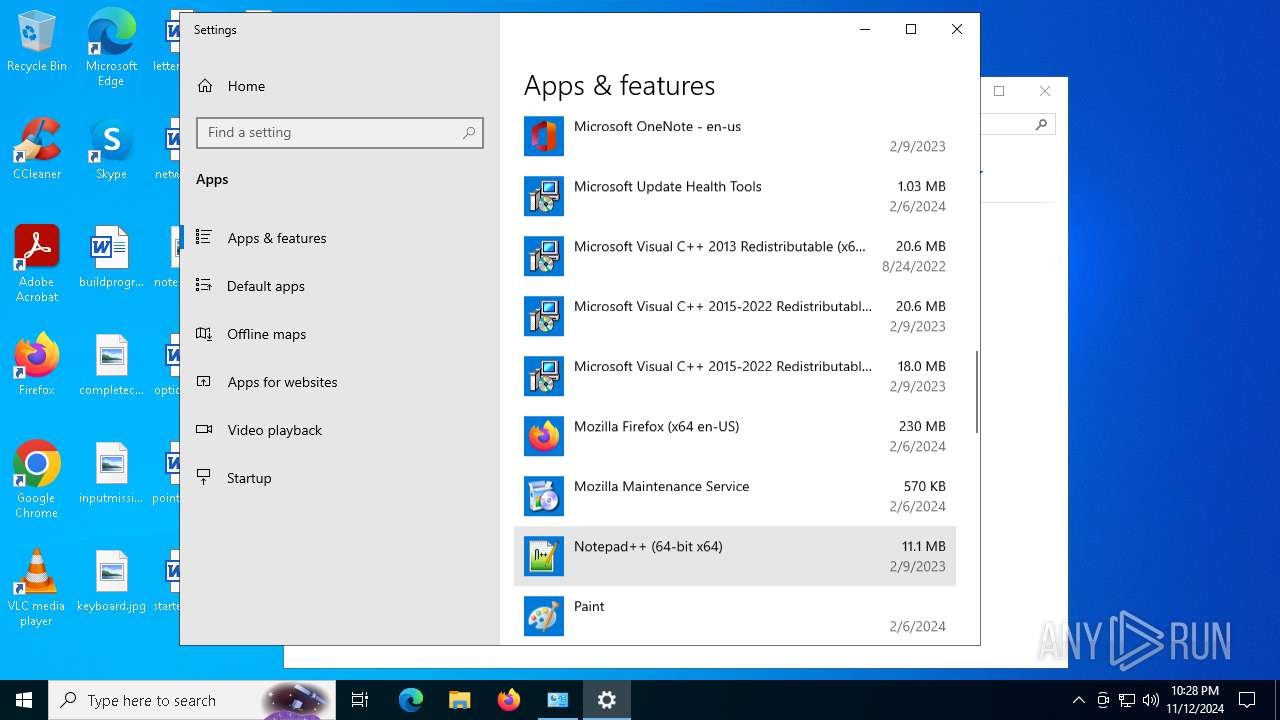Viewport: 1280px width, 720px height.
Task: Click the Apps for websites sidebar icon
Action: (204, 381)
